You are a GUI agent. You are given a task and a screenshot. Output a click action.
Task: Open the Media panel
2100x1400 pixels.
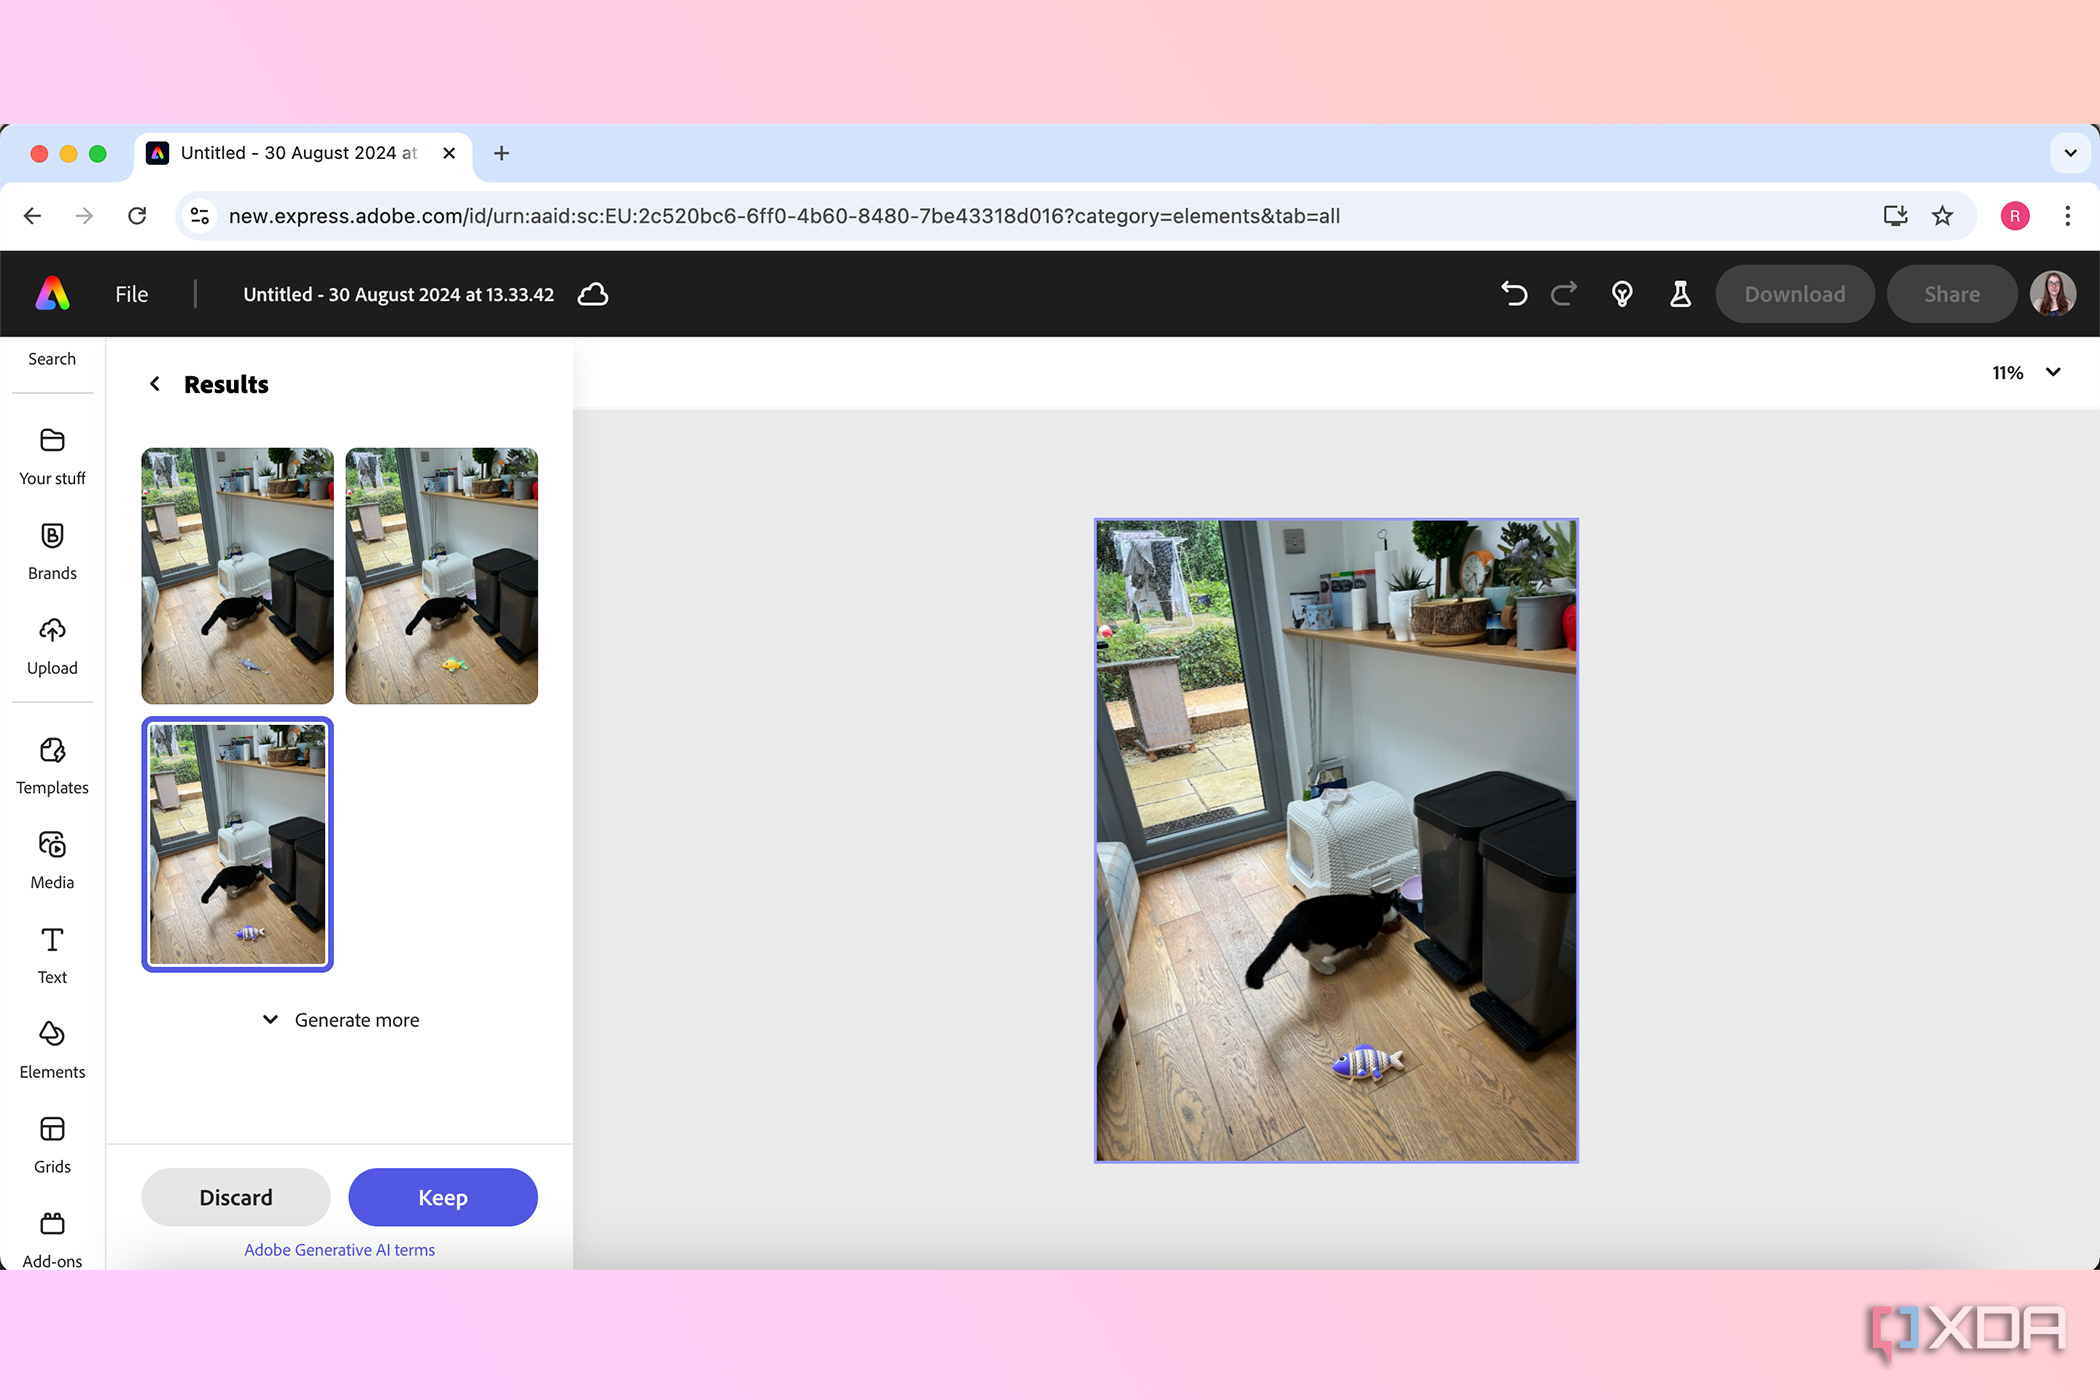point(52,861)
